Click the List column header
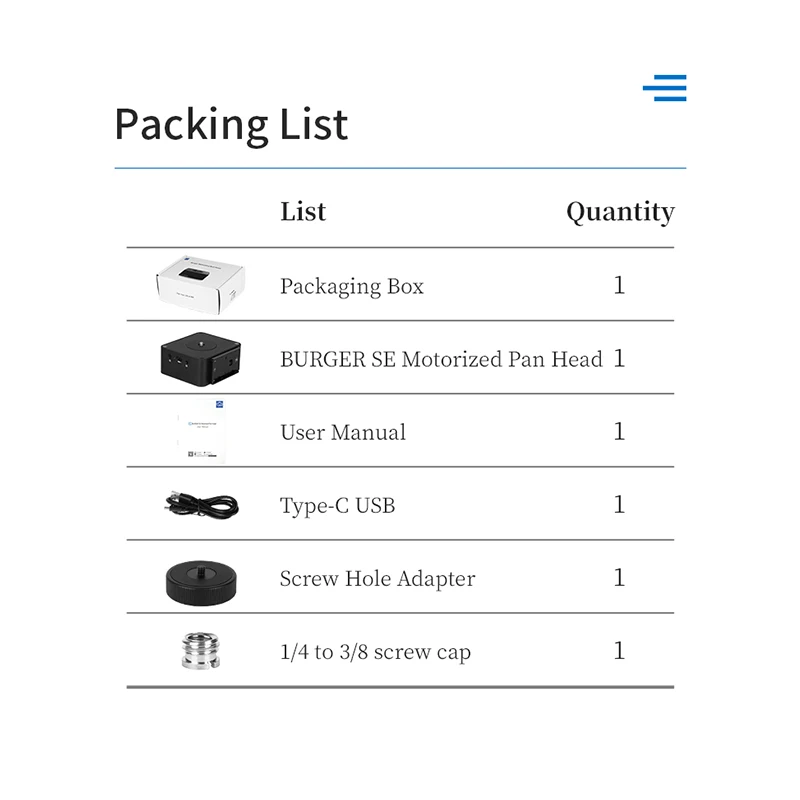 tap(303, 211)
